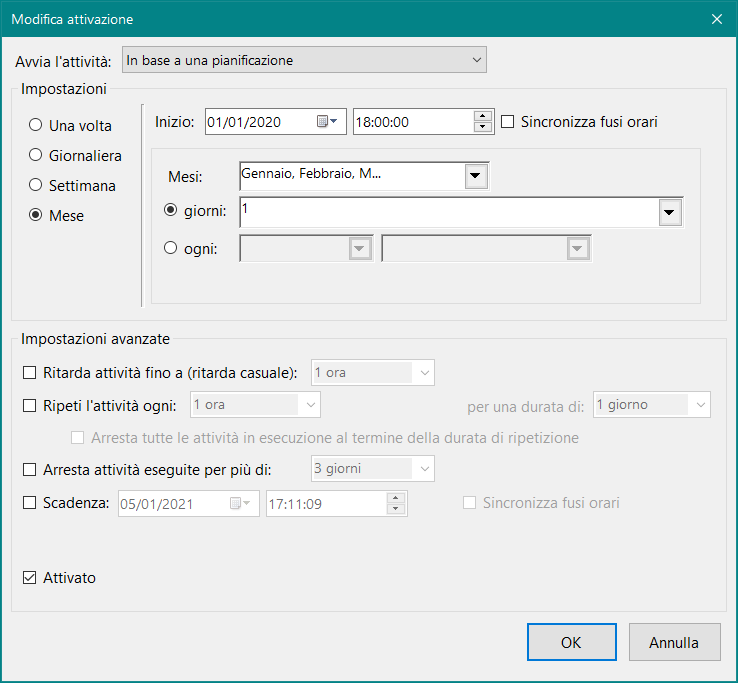Click the Annulla button
This screenshot has height=683, width=738.
click(674, 642)
